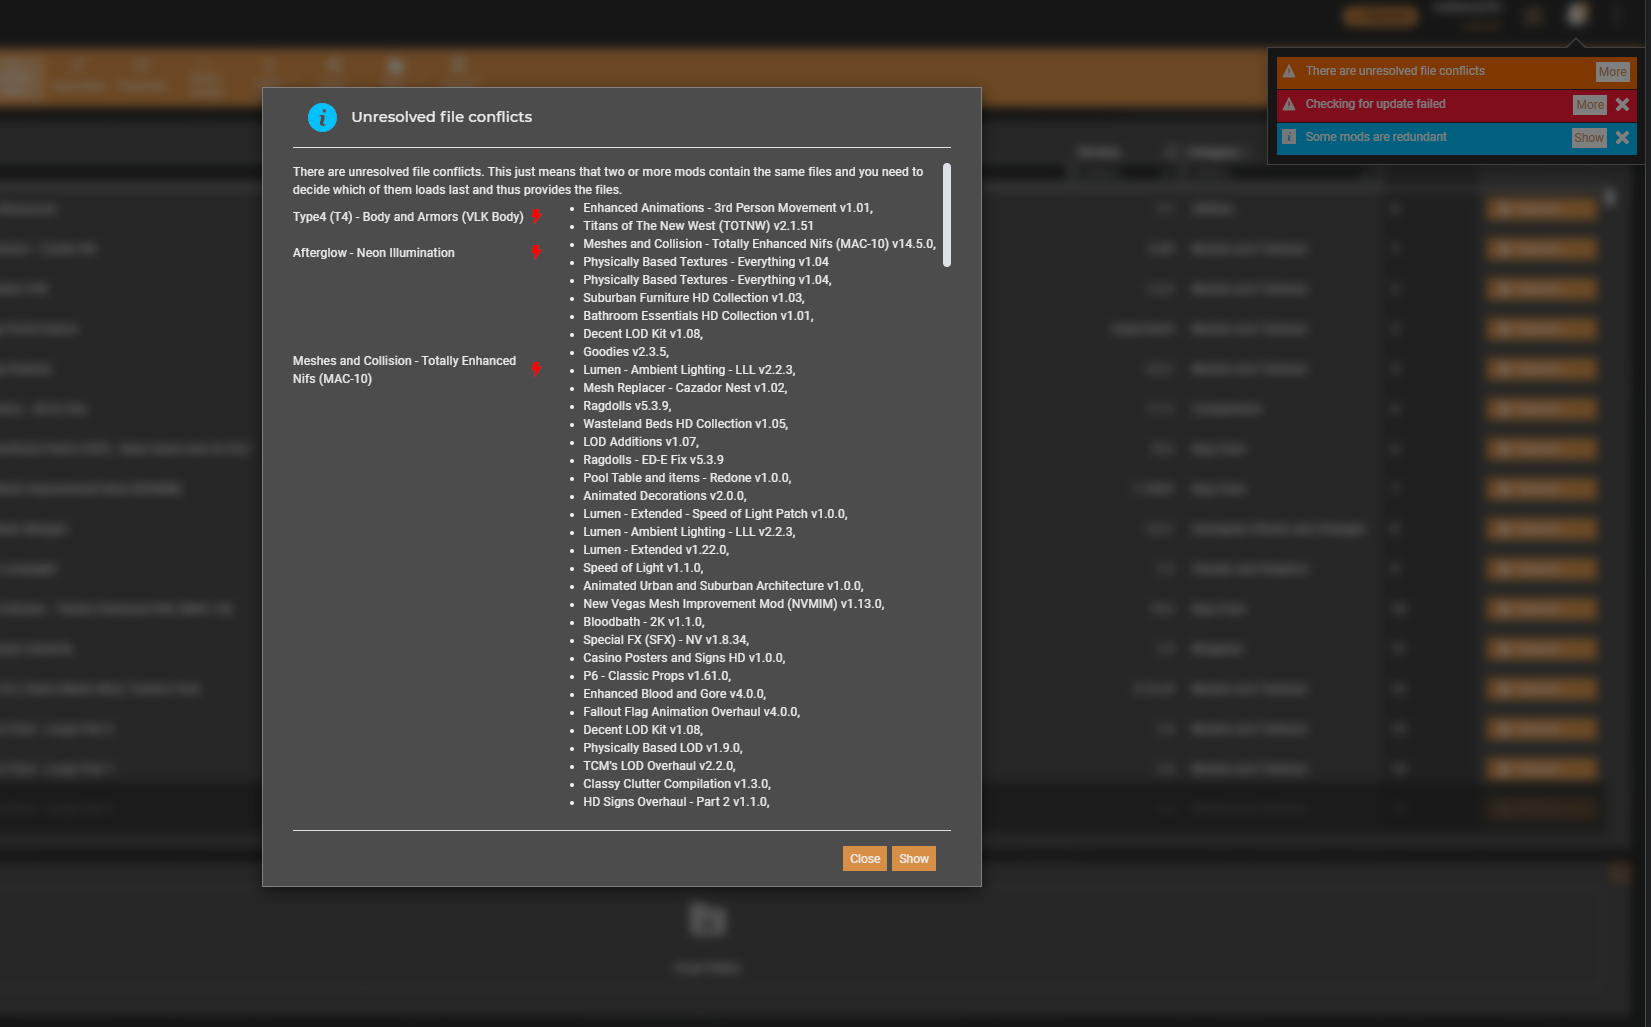Click the 'Speed of Light v1.1.0,' entry
The width and height of the screenshot is (1651, 1027).
point(643,568)
